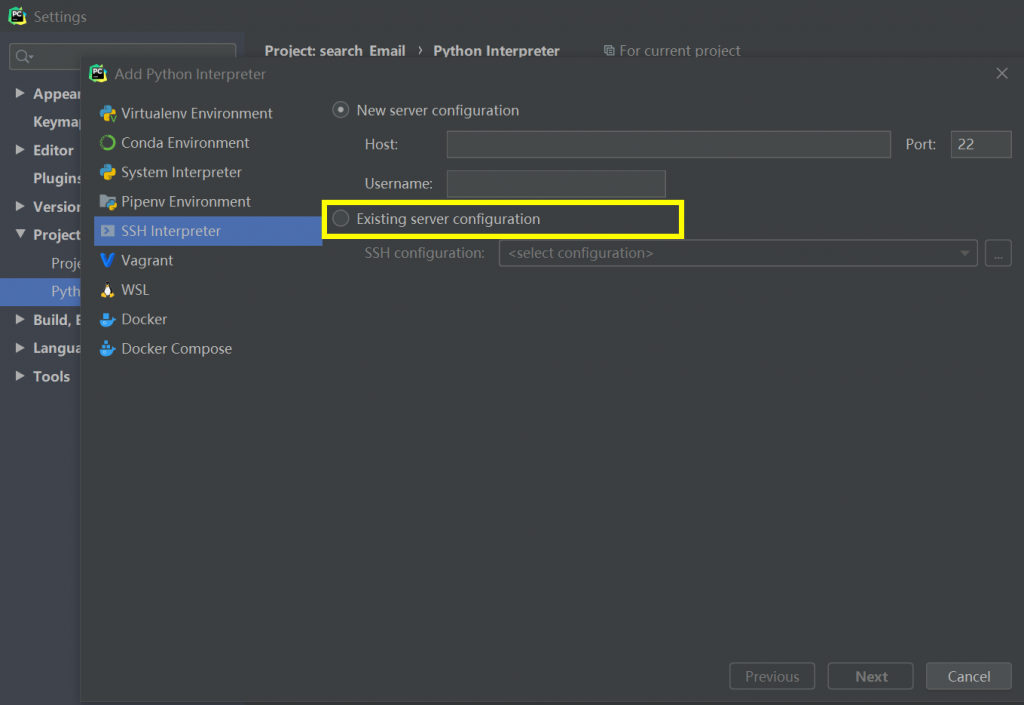The height and width of the screenshot is (705, 1024).
Task: Open Plugins in Settings tree
Action: coord(57,178)
